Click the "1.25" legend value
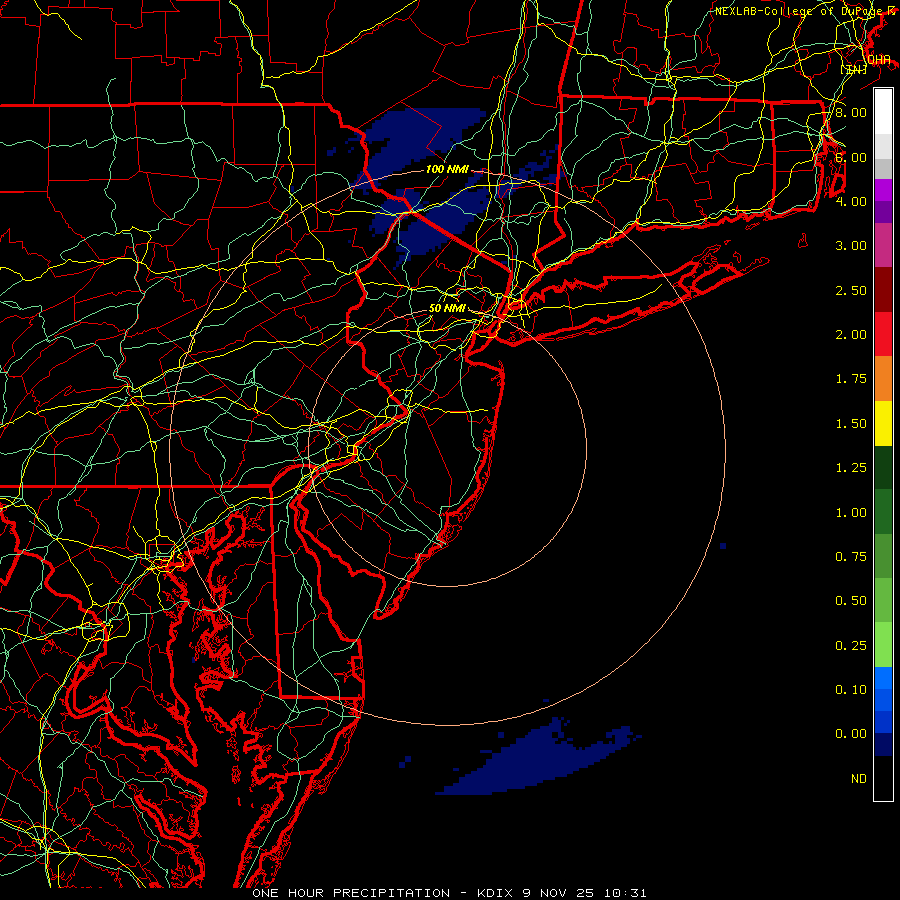 [x=851, y=468]
